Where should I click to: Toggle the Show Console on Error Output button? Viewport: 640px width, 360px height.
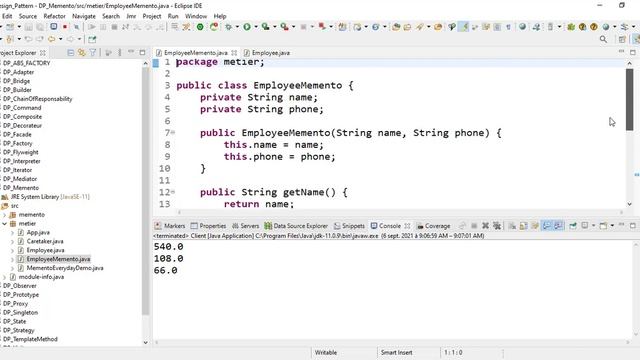pos(558,226)
